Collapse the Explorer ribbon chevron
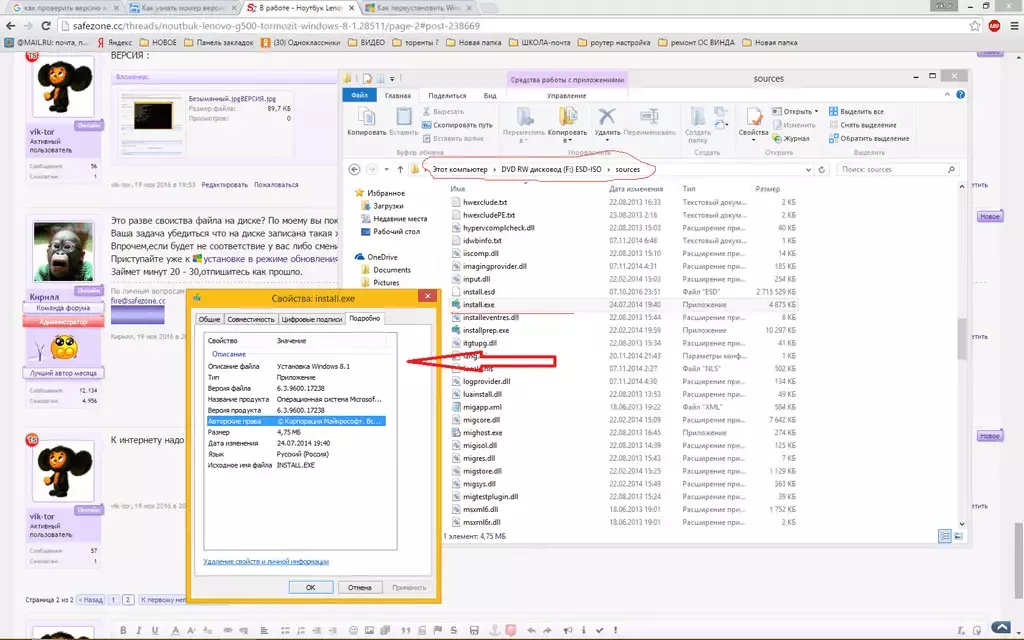The height and width of the screenshot is (640, 1024). point(947,95)
